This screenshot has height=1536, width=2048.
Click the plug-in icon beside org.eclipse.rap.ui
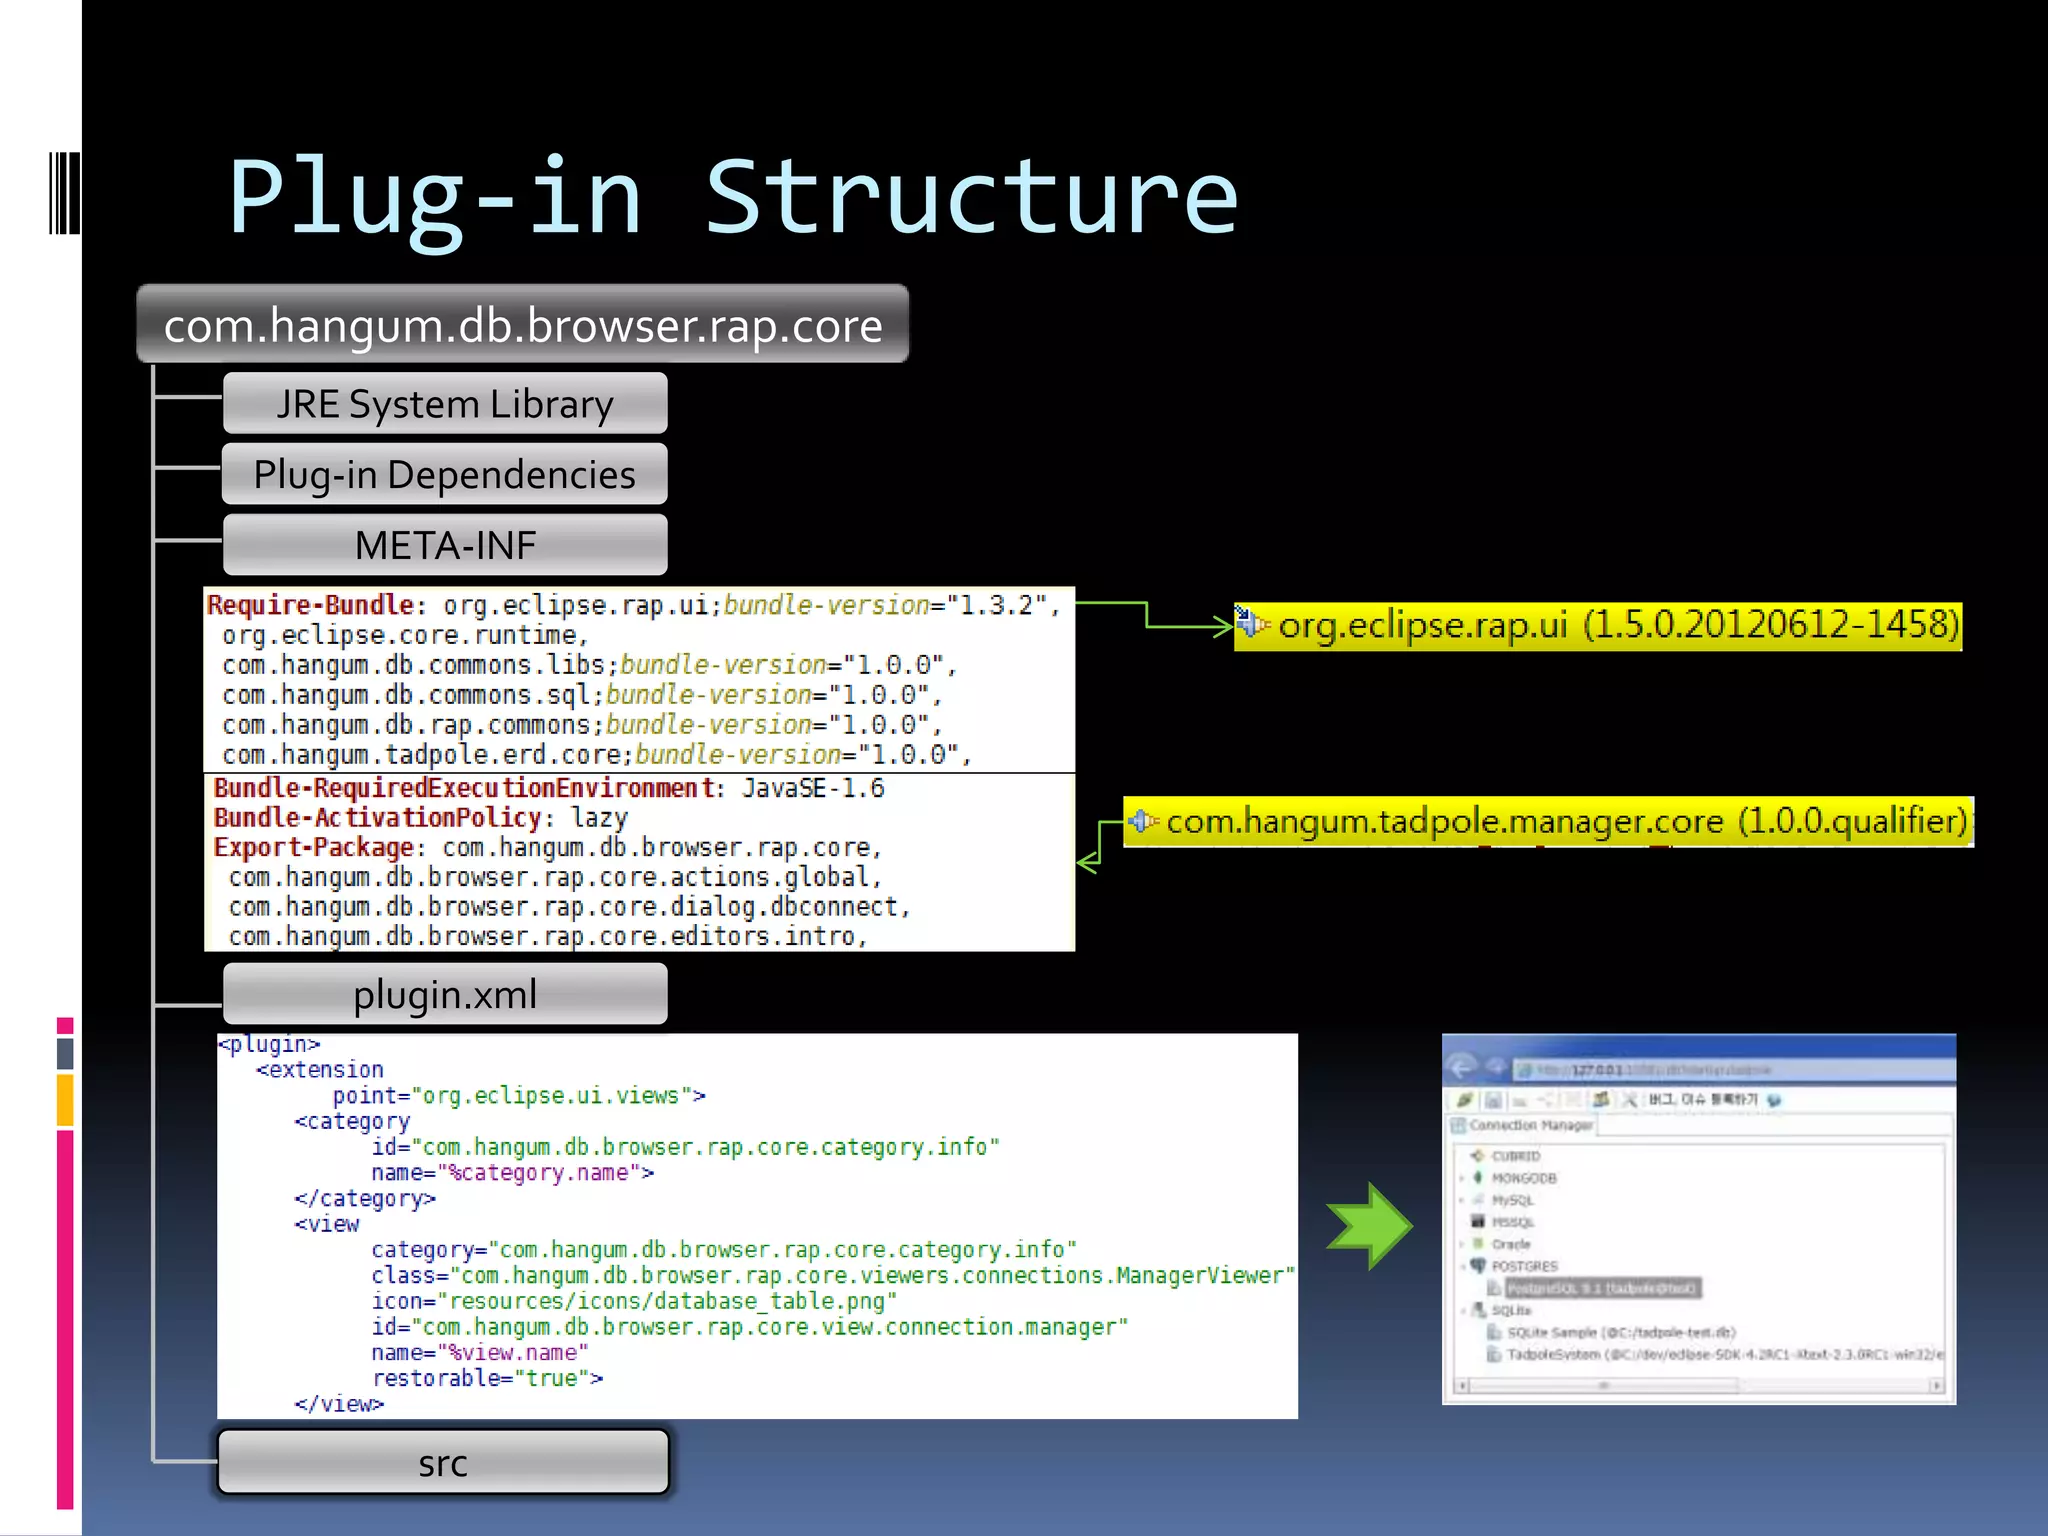click(1251, 624)
